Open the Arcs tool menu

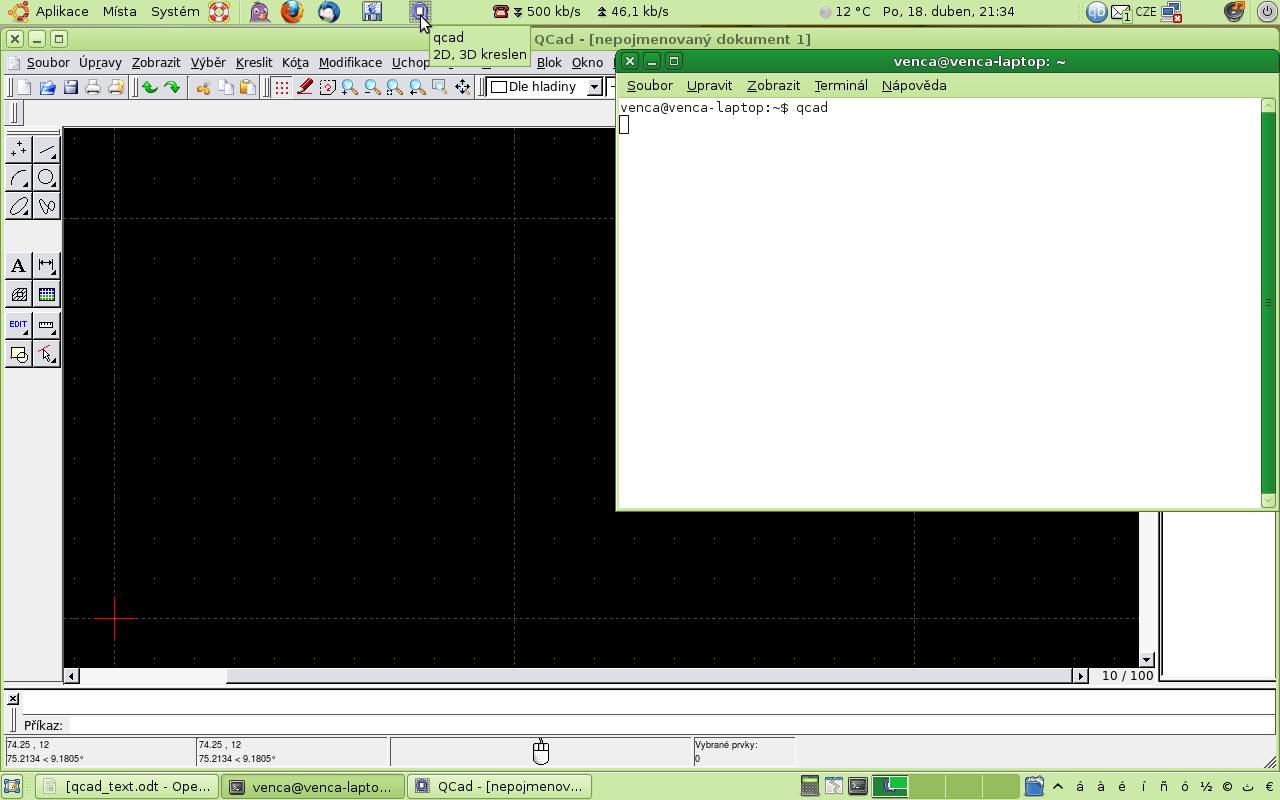[19, 178]
